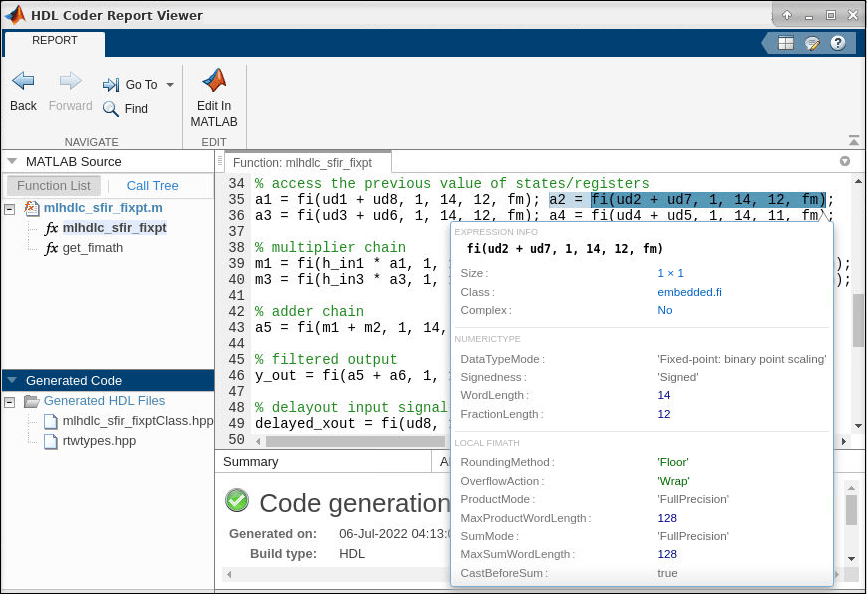Click the Back navigation arrow

(23, 82)
